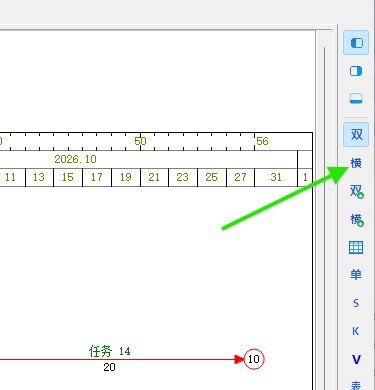Open the blue table grid icon
This screenshot has width=375, height=390.
pyautogui.click(x=356, y=248)
